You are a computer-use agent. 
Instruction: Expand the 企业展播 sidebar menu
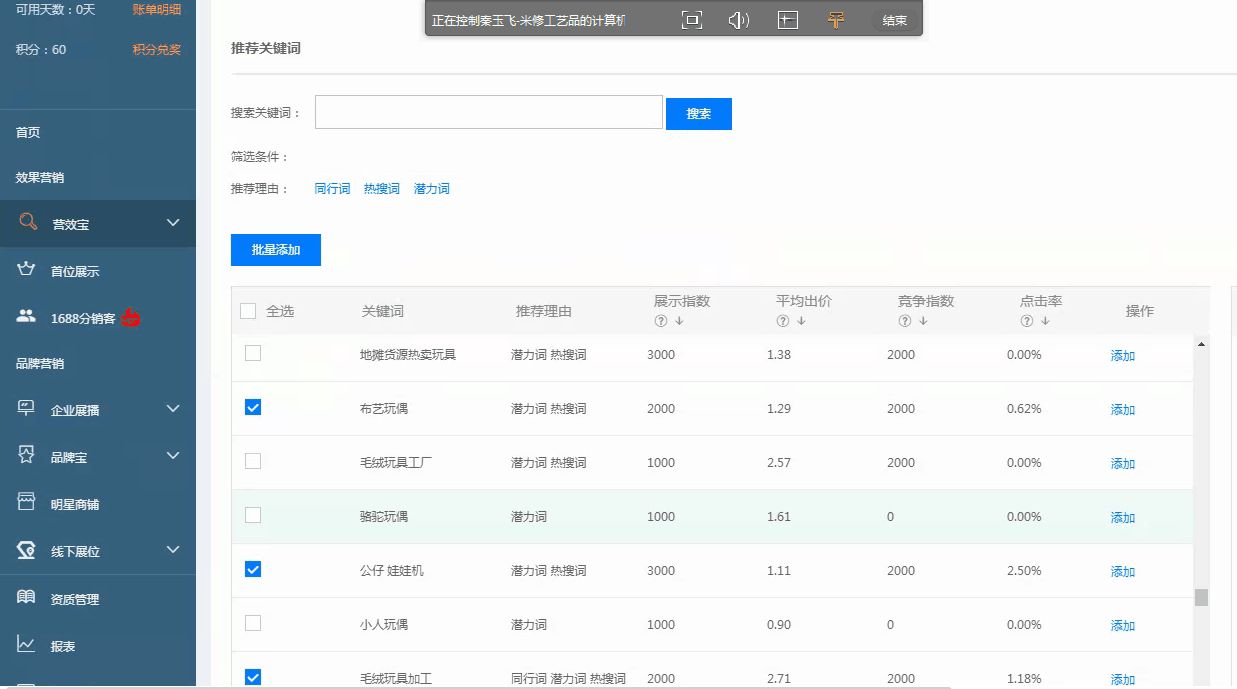tap(173, 409)
